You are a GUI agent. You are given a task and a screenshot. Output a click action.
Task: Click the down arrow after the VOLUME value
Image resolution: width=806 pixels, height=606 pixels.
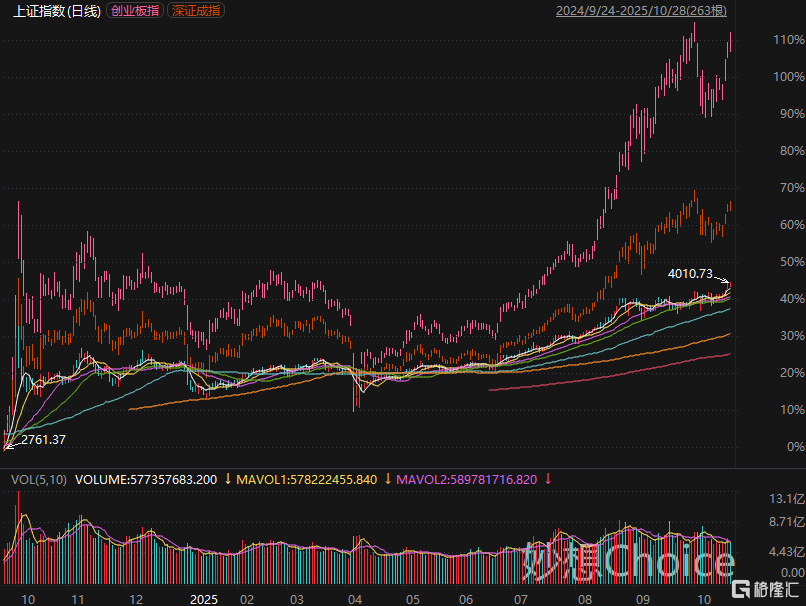227,480
